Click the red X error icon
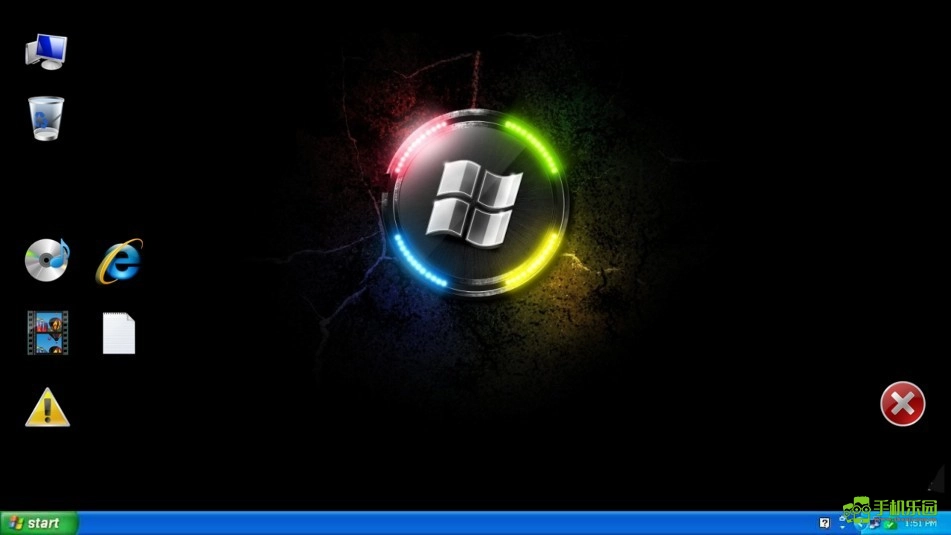 [x=902, y=404]
